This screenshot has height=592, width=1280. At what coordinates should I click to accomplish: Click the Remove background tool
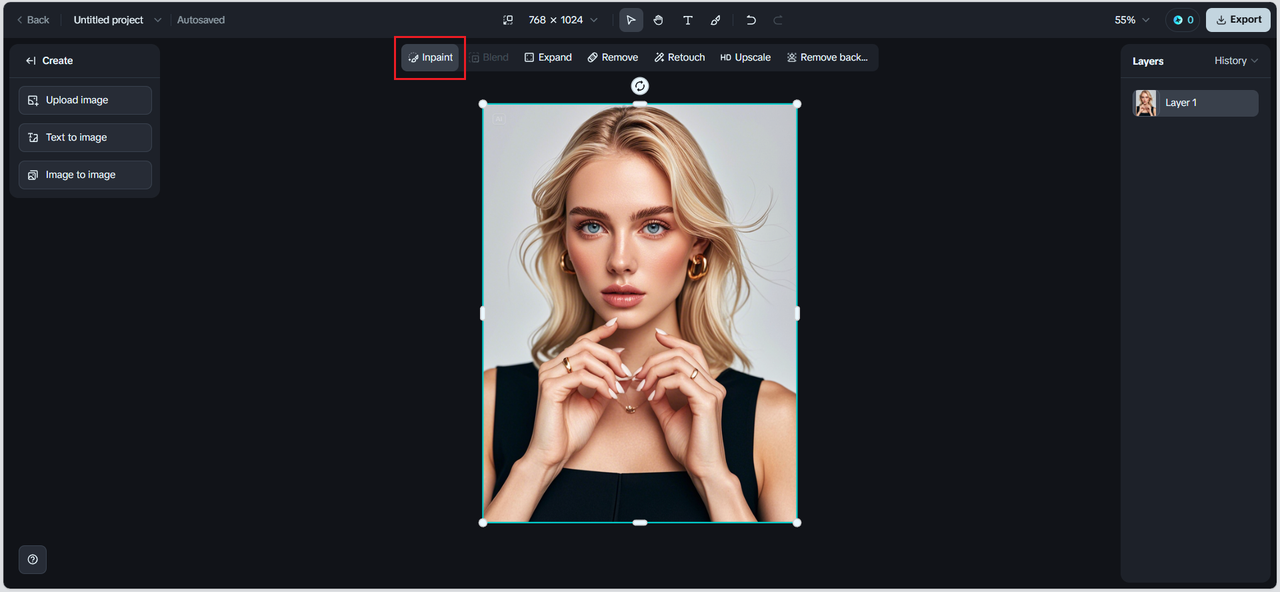click(827, 58)
